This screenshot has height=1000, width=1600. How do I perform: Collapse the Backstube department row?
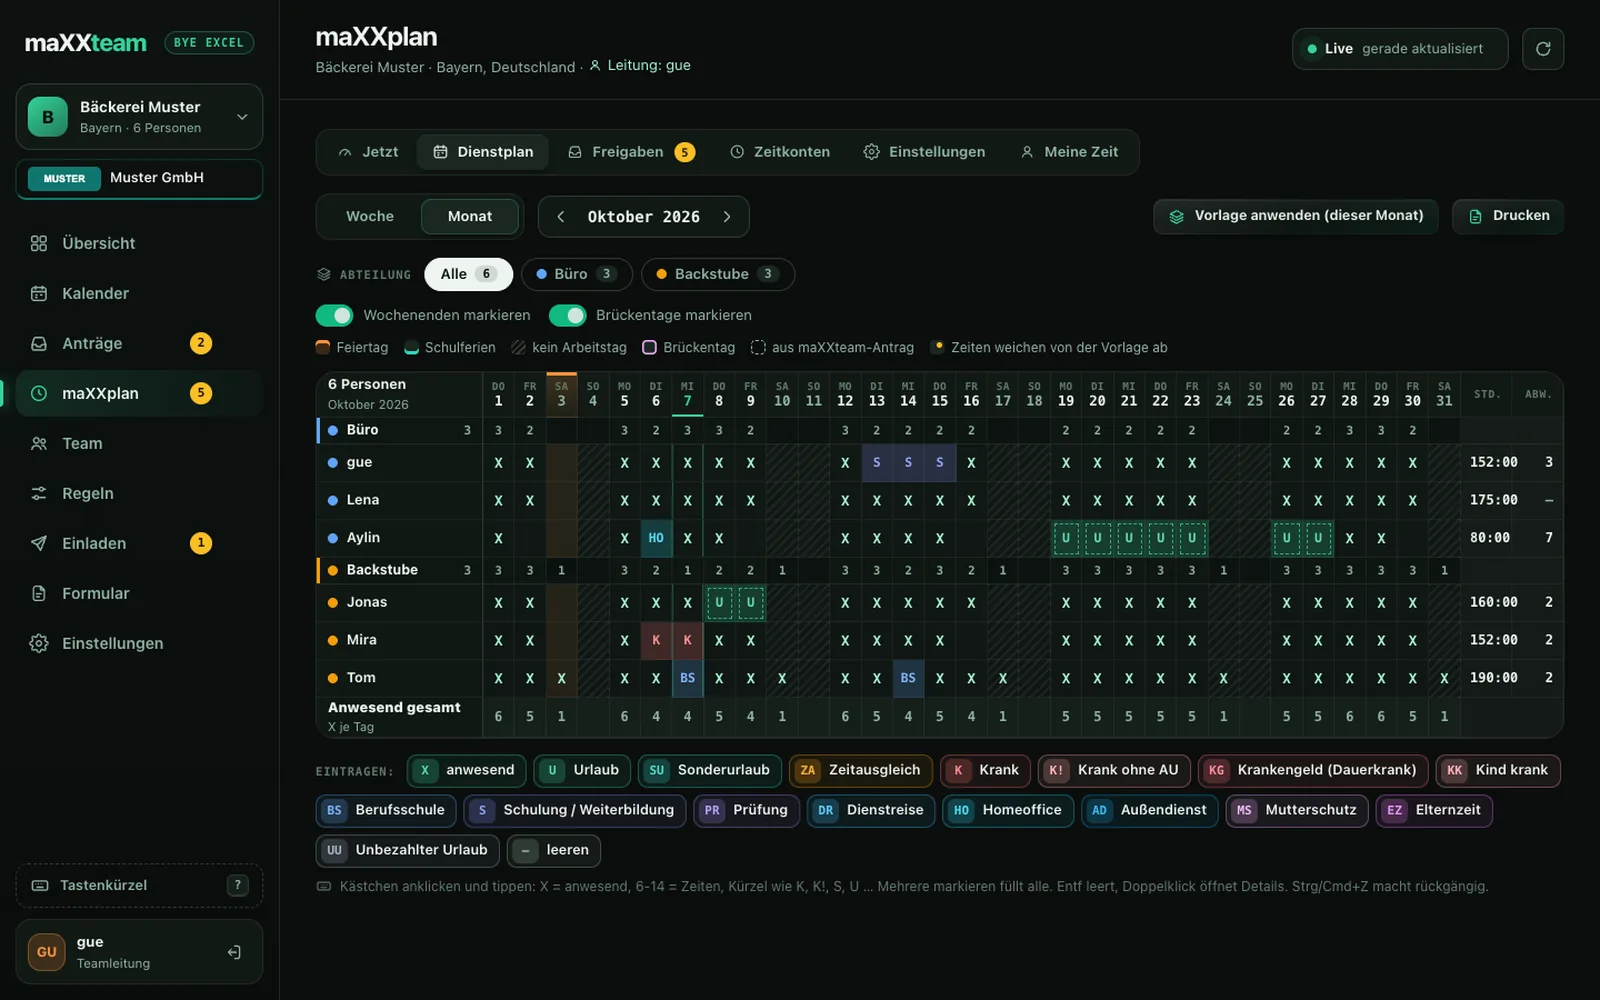click(399, 570)
